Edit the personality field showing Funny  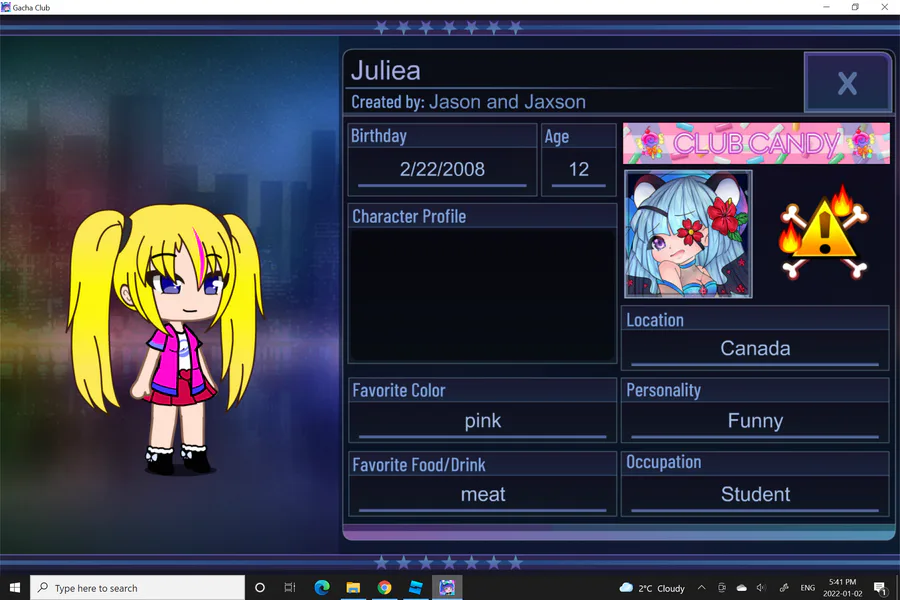point(755,421)
